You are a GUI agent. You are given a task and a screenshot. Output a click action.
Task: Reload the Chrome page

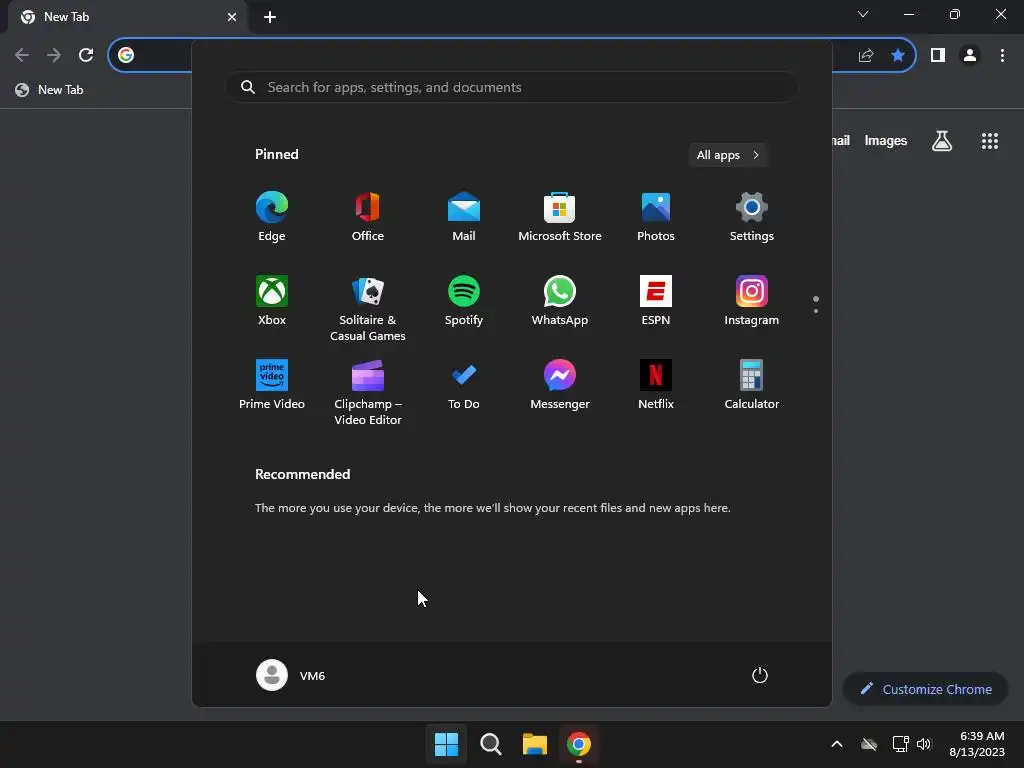pos(86,55)
